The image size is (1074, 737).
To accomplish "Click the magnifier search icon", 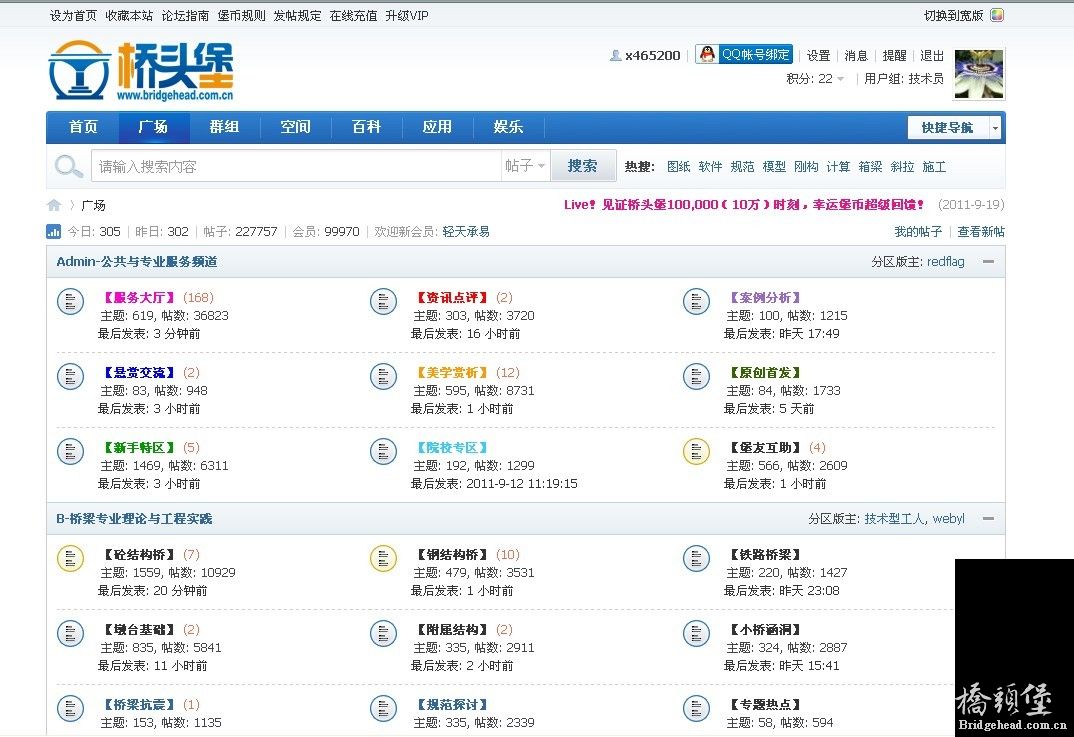I will click(68, 166).
